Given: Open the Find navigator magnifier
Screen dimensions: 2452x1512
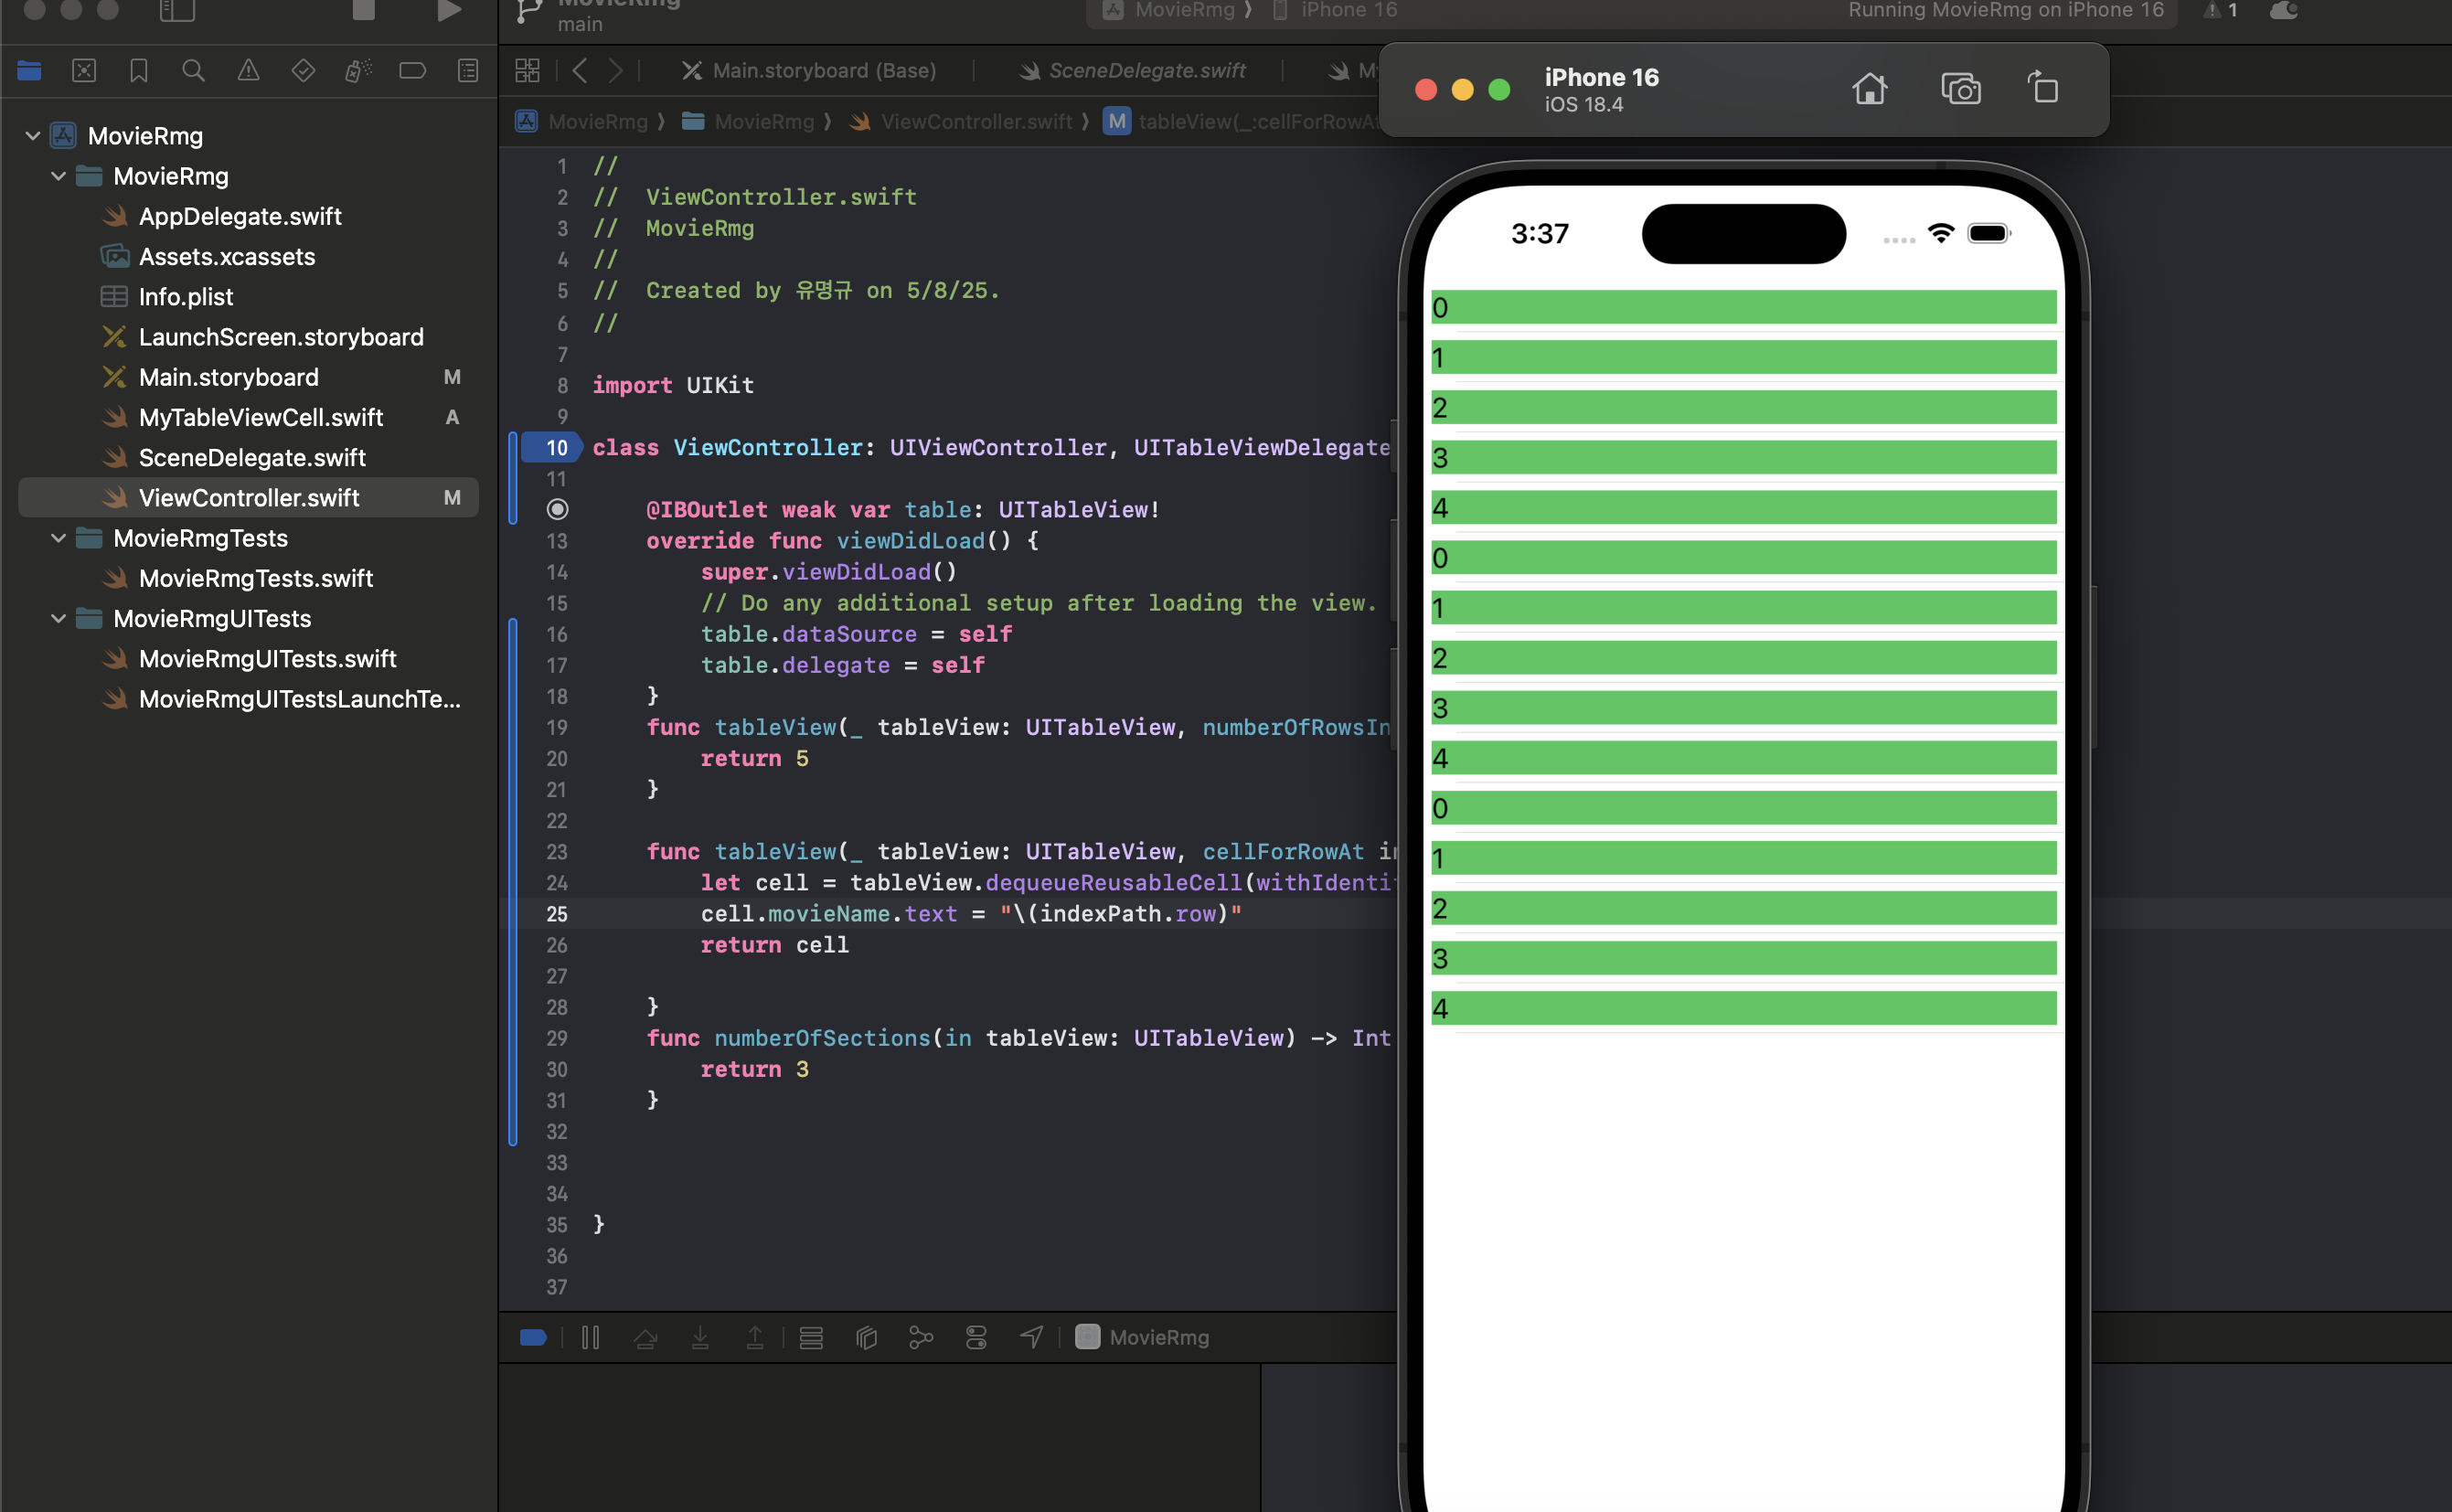Looking at the screenshot, I should point(193,71).
